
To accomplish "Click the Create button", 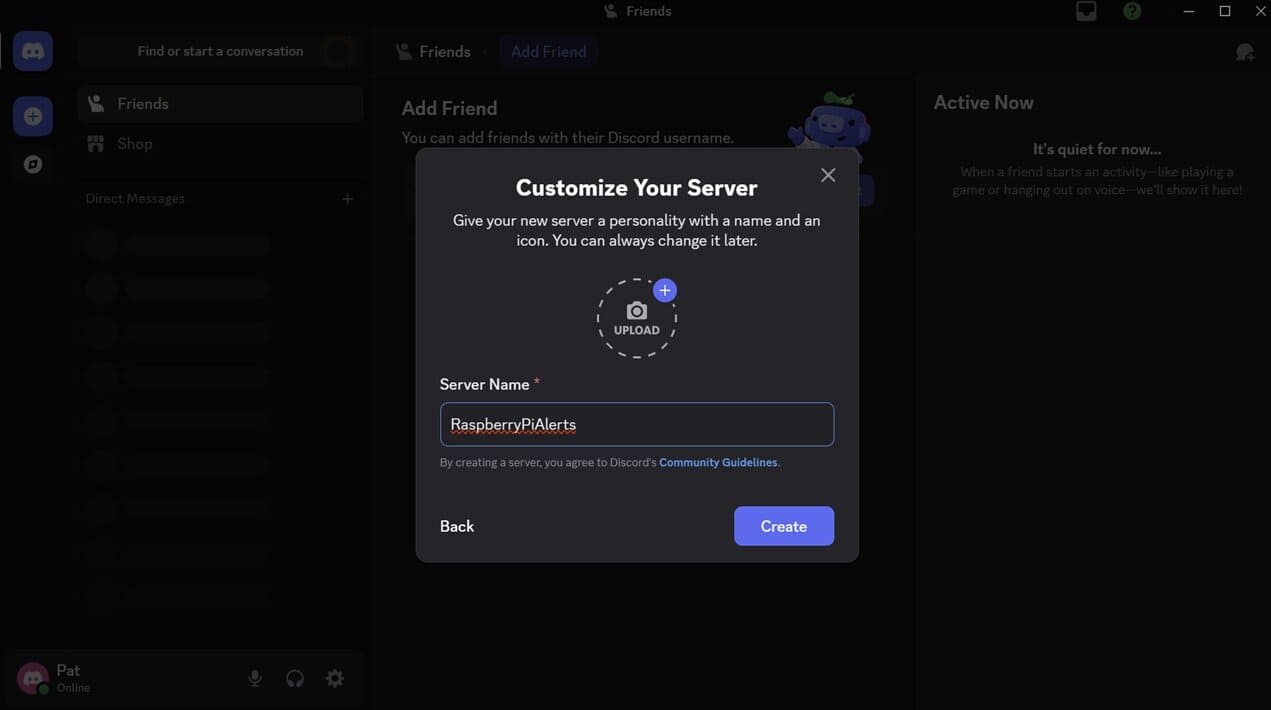I will click(x=784, y=526).
